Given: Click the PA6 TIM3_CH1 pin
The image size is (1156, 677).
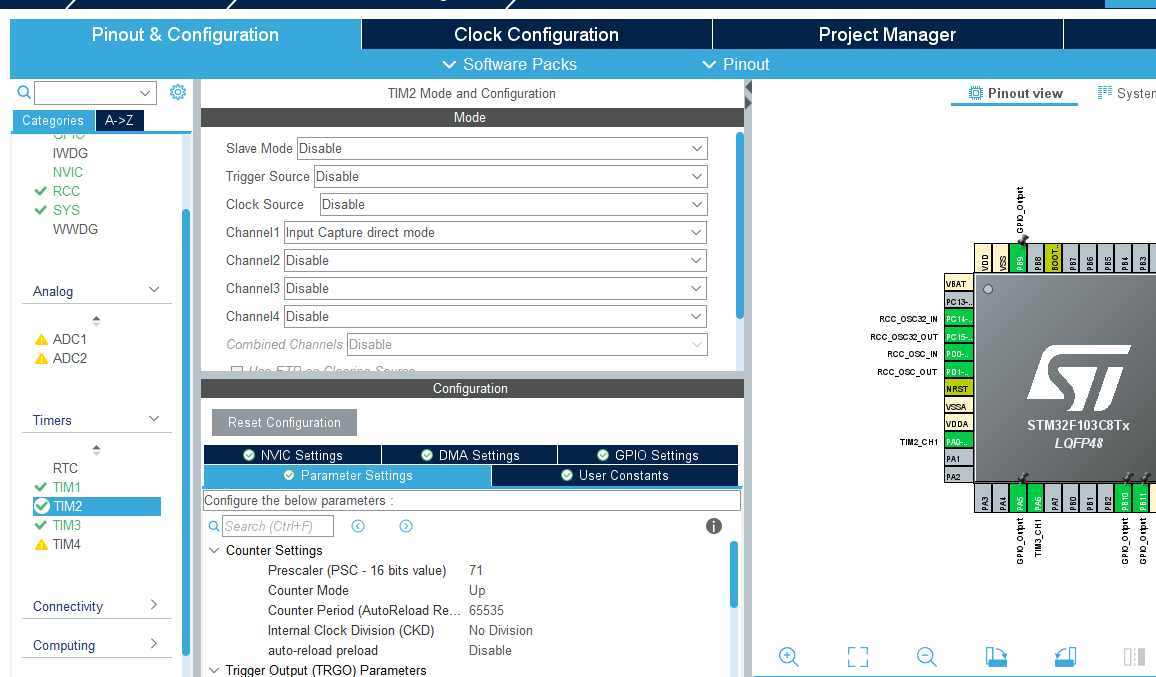Looking at the screenshot, I should pos(1037,499).
